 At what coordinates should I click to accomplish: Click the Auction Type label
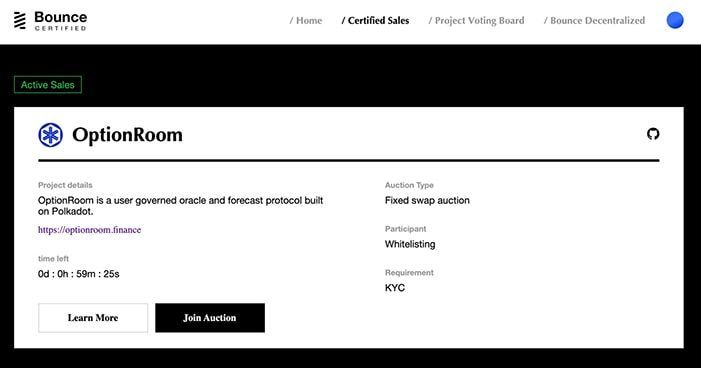(409, 185)
